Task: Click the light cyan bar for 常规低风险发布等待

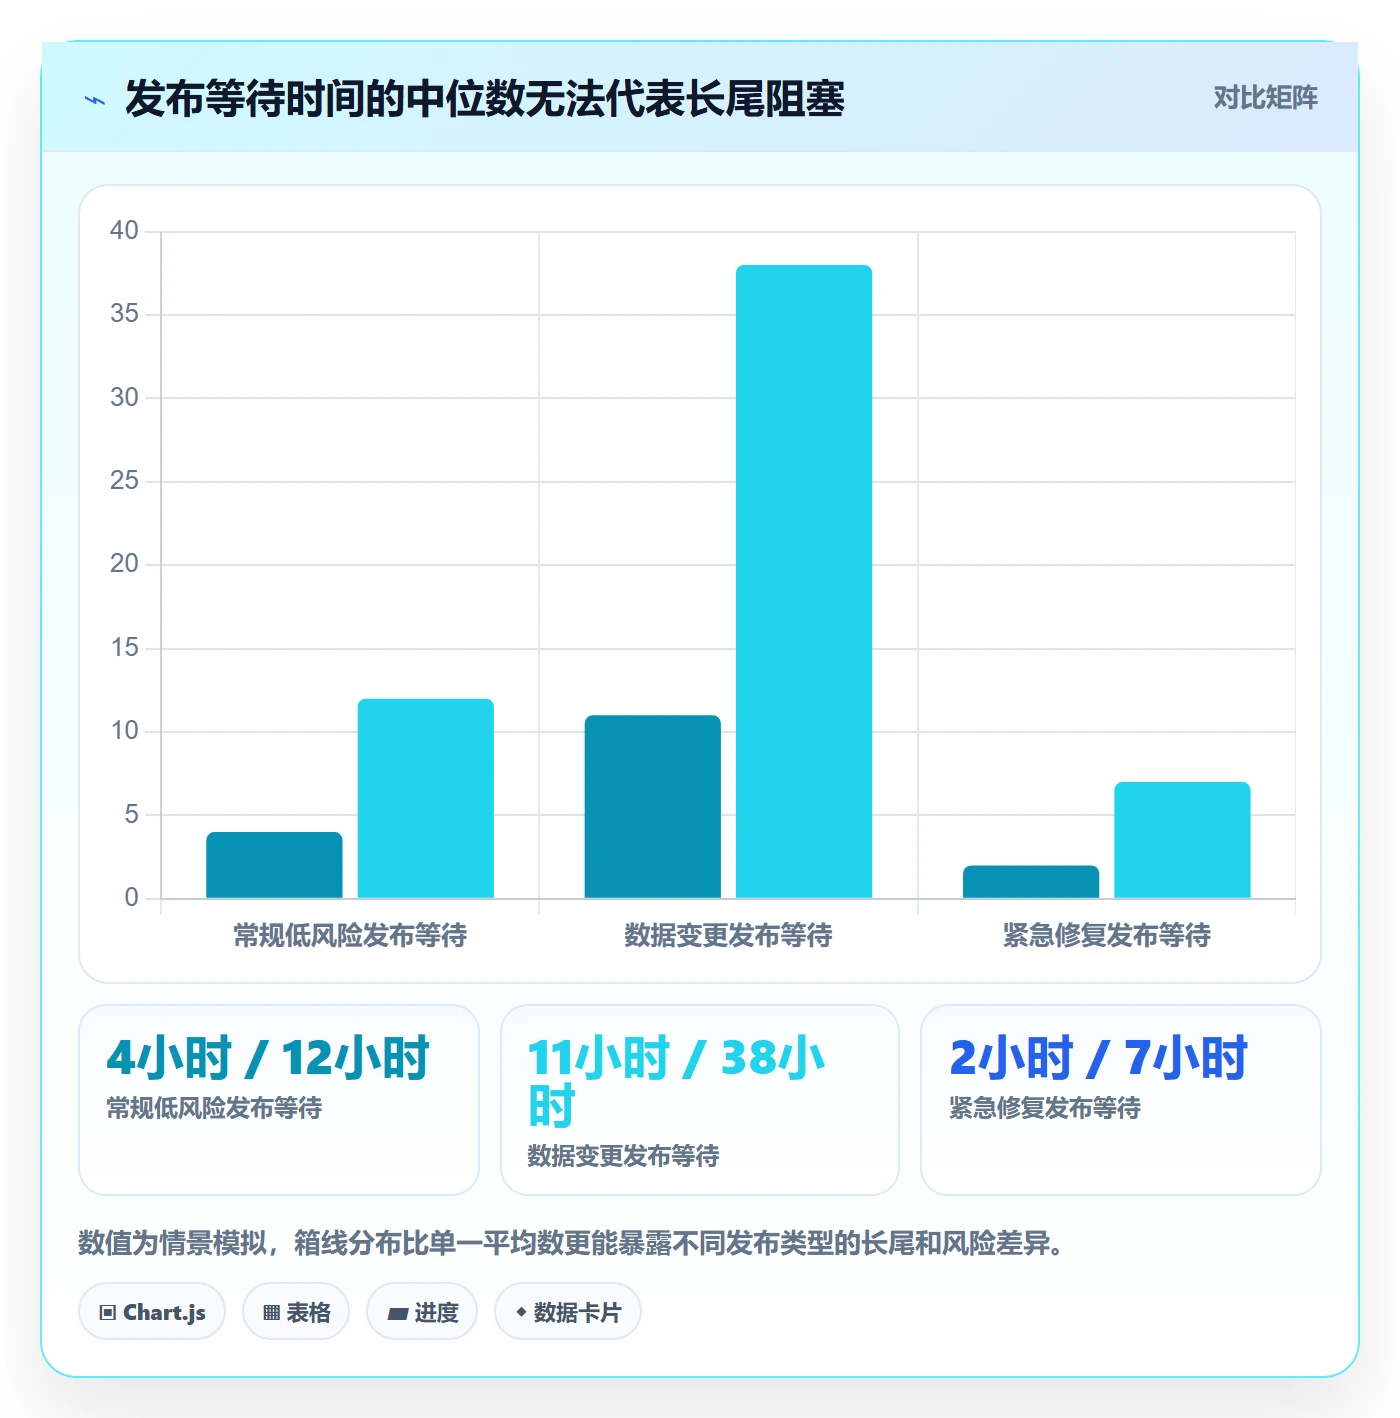Action: (x=426, y=798)
